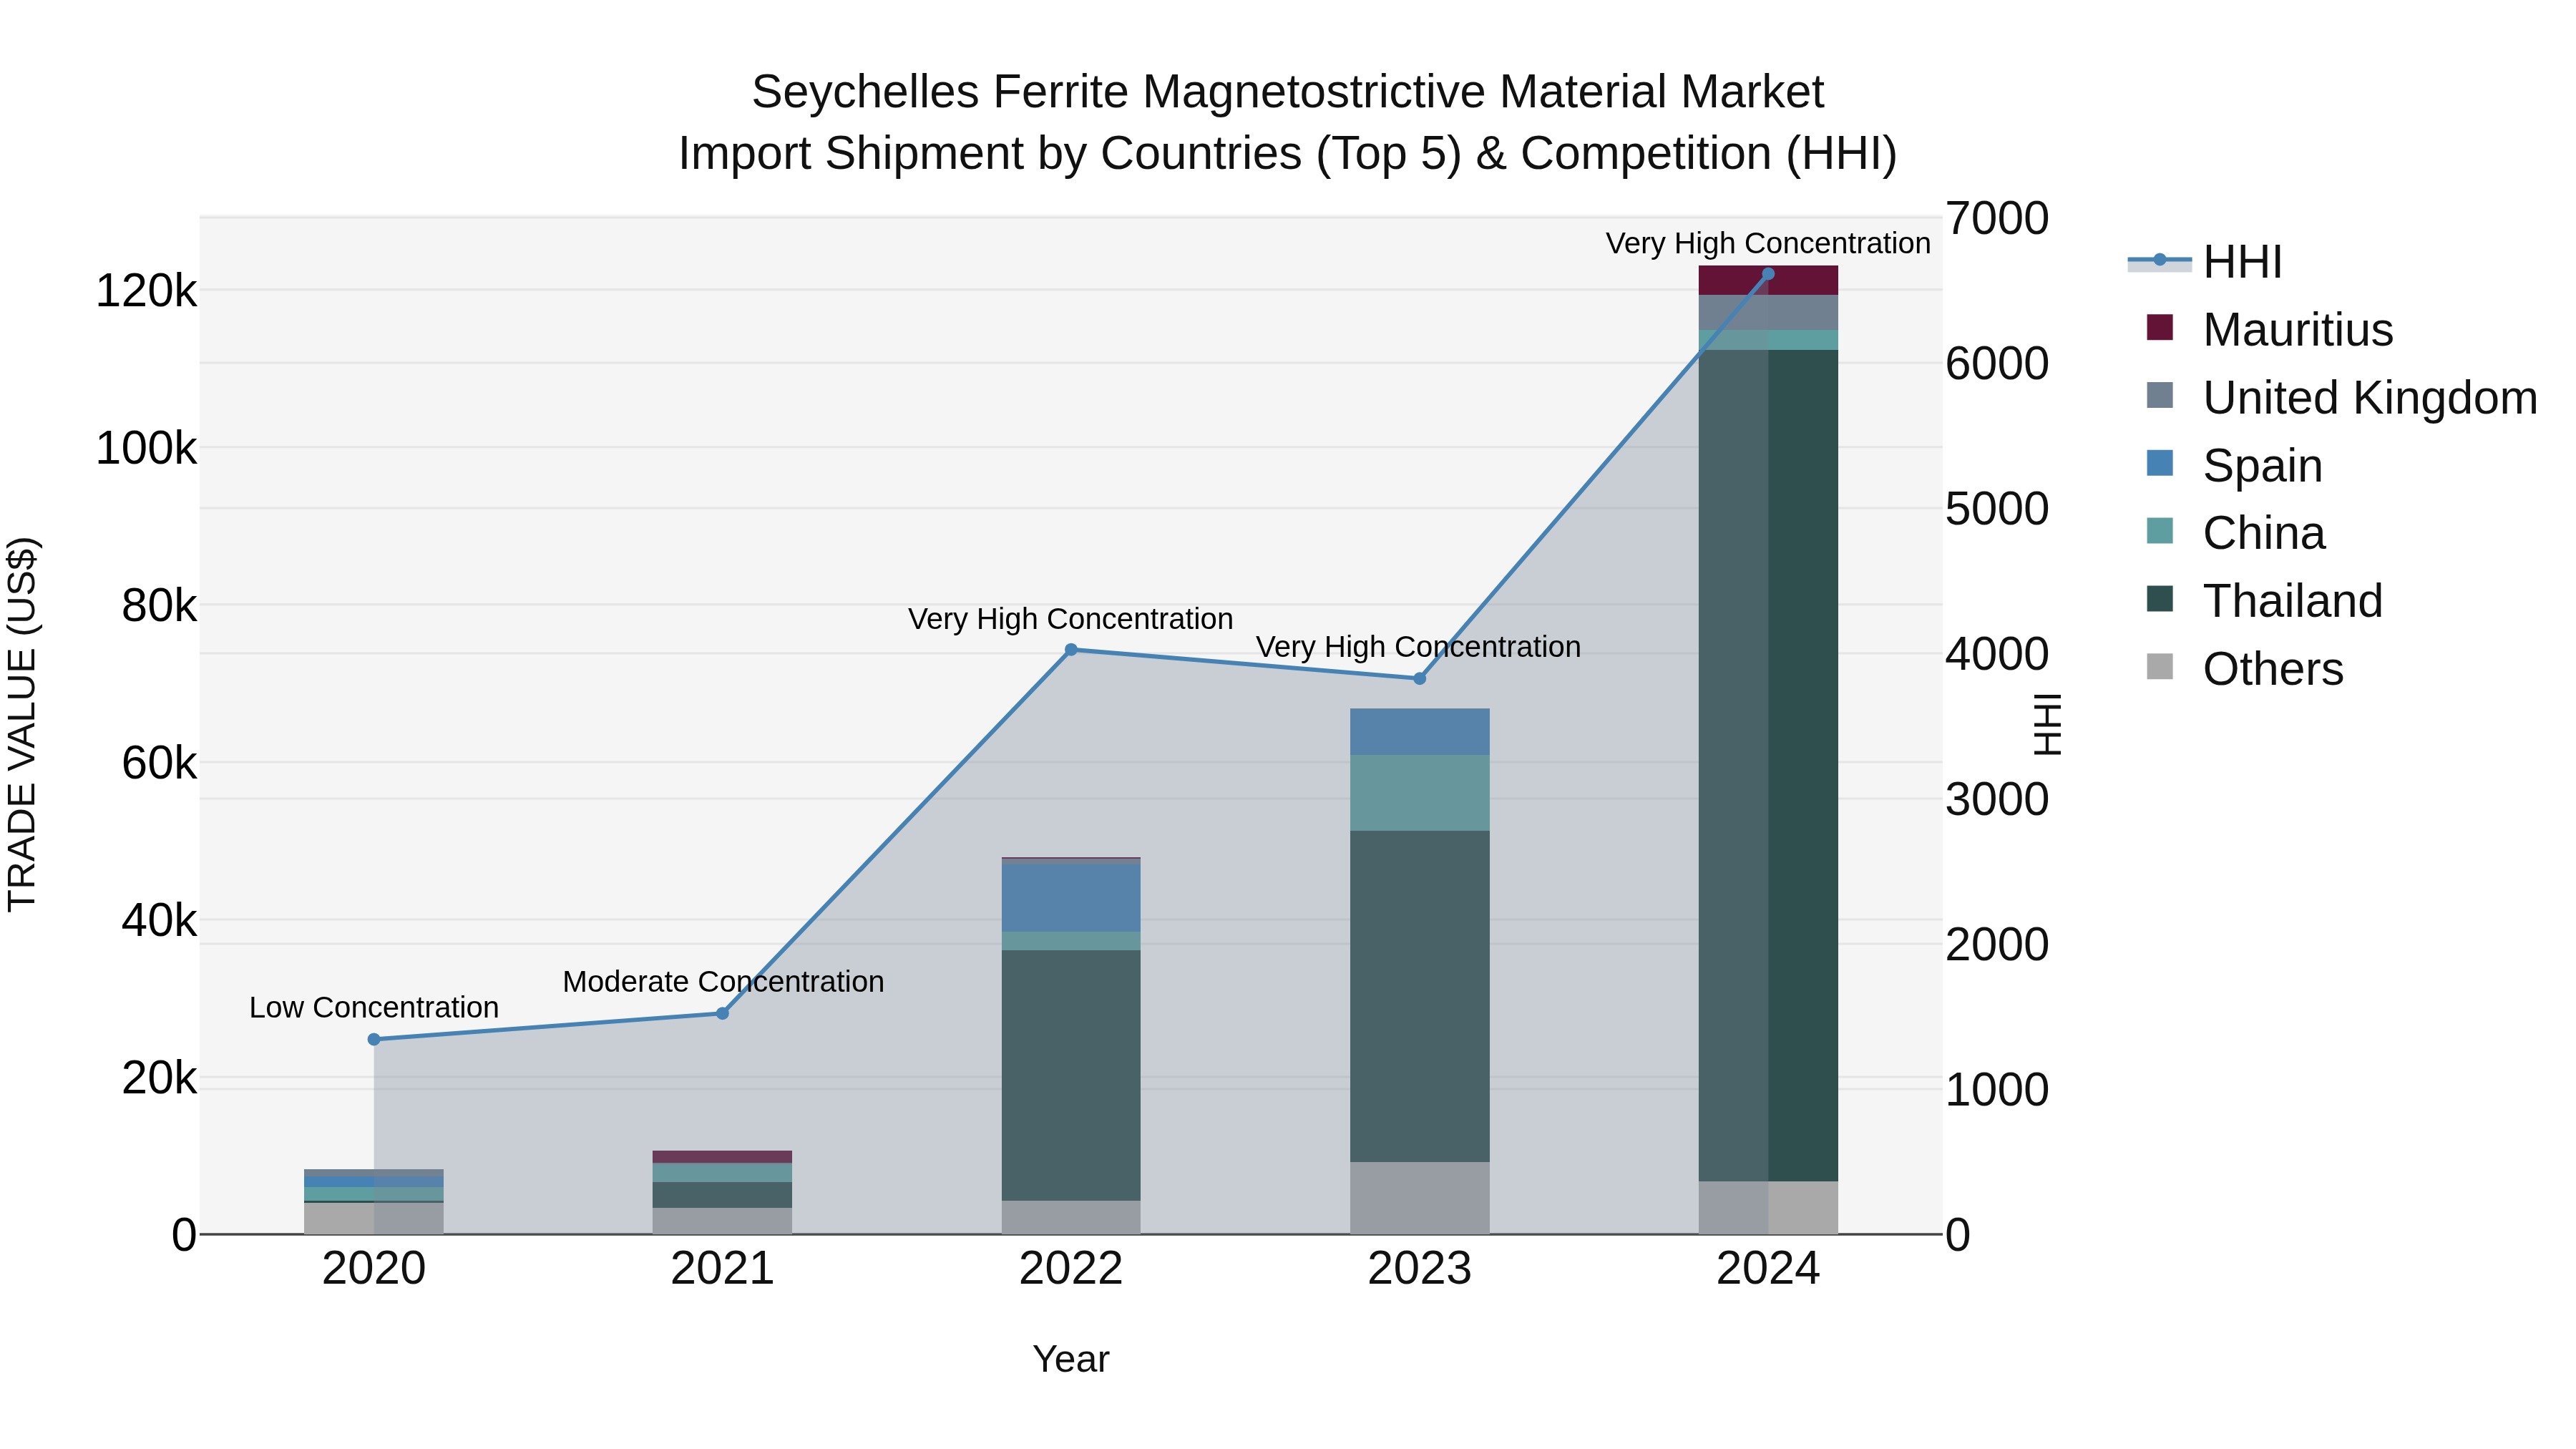
Task: Click the HHI marker for 2024
Action: 1768,273
